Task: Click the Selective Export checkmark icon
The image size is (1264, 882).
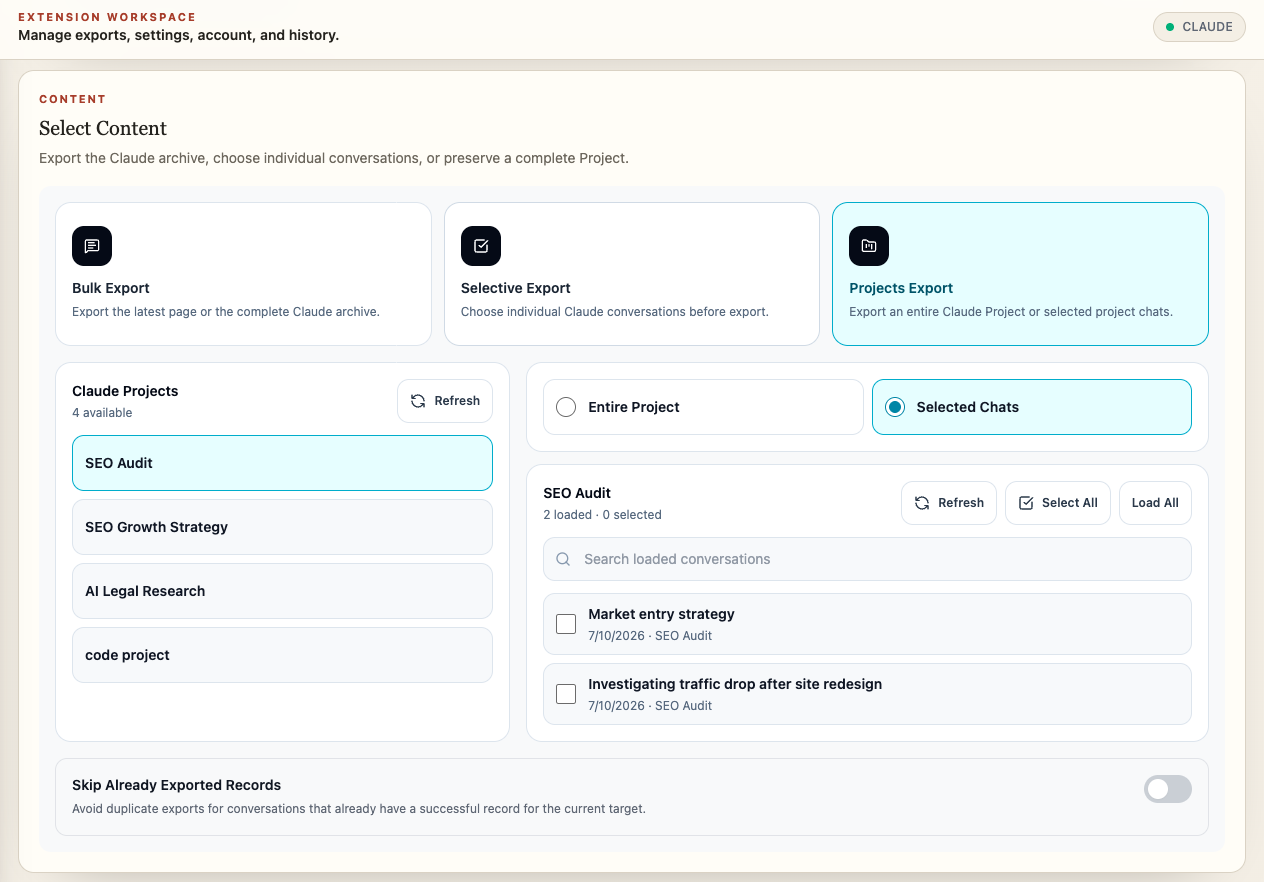Action: tap(481, 246)
